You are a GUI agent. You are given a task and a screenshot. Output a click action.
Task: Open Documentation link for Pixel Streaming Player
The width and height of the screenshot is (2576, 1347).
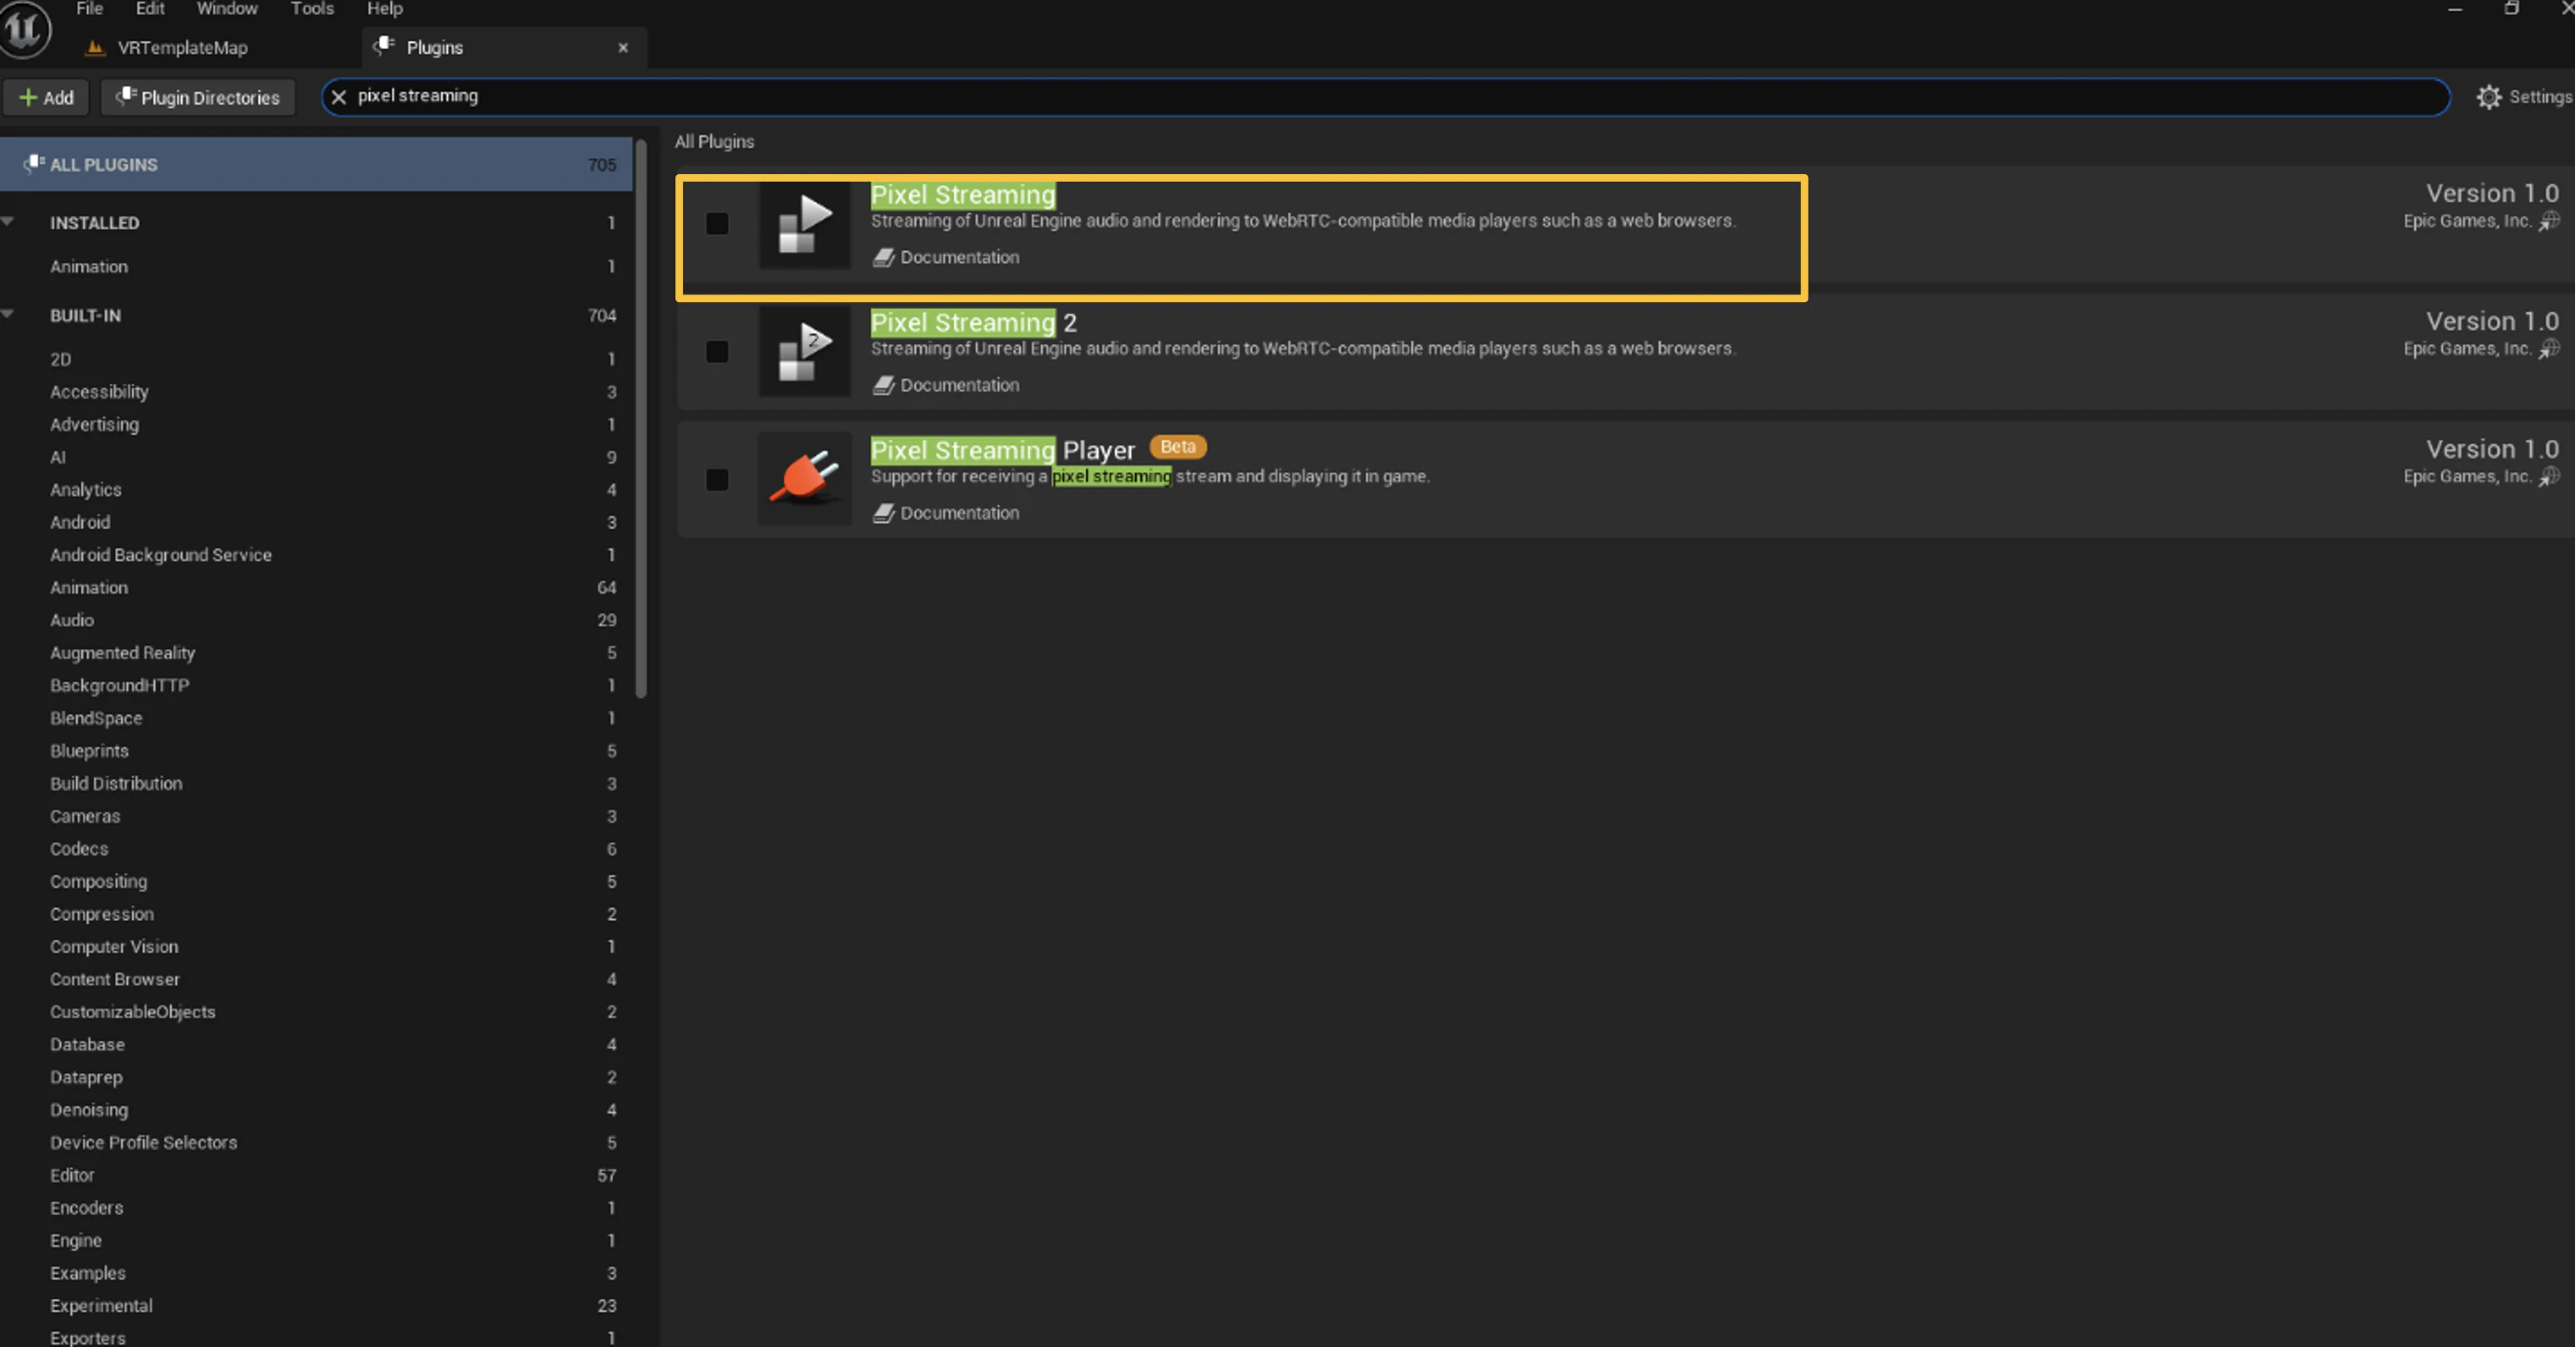[959, 513]
